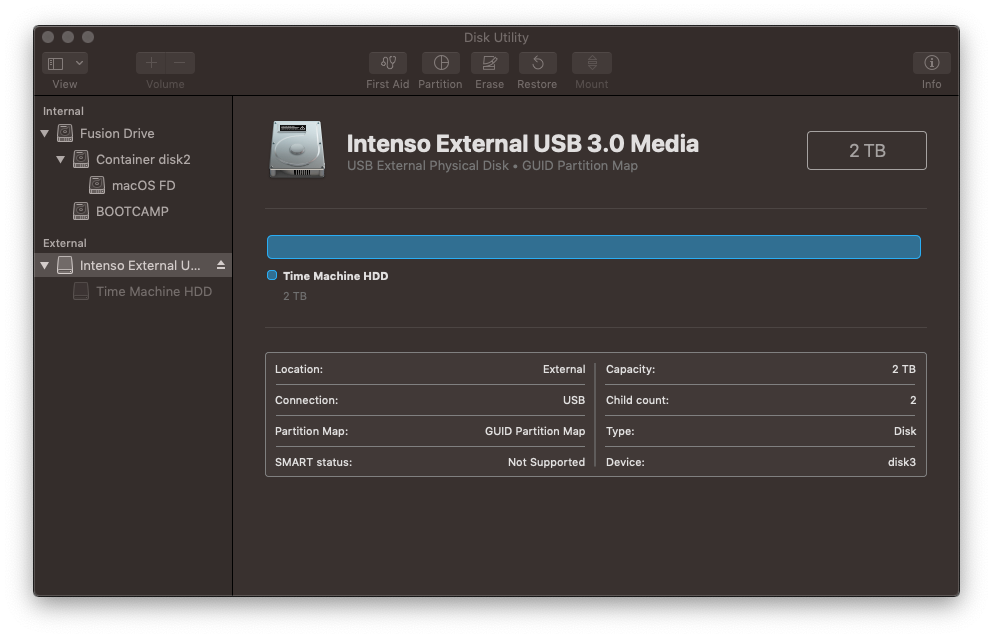
Task: Select Container disk2 in sidebar
Action: click(x=143, y=160)
